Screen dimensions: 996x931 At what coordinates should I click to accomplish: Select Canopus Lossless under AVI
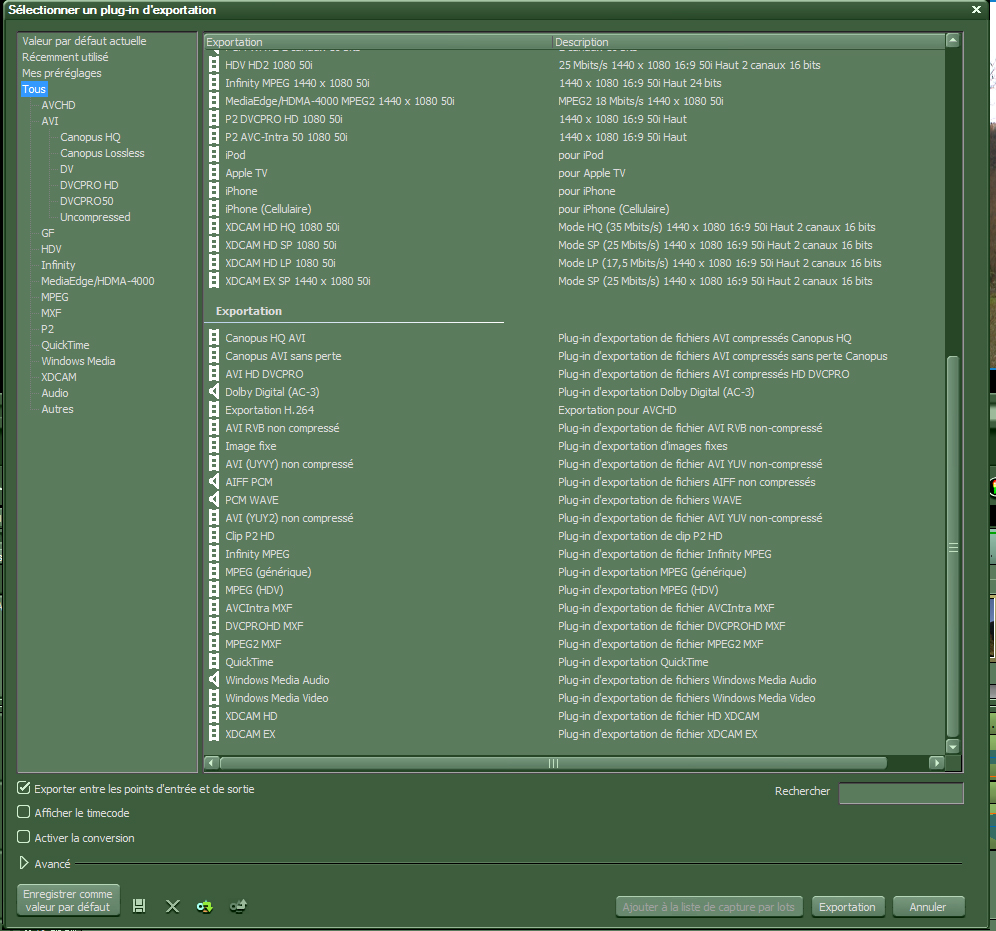pos(102,153)
